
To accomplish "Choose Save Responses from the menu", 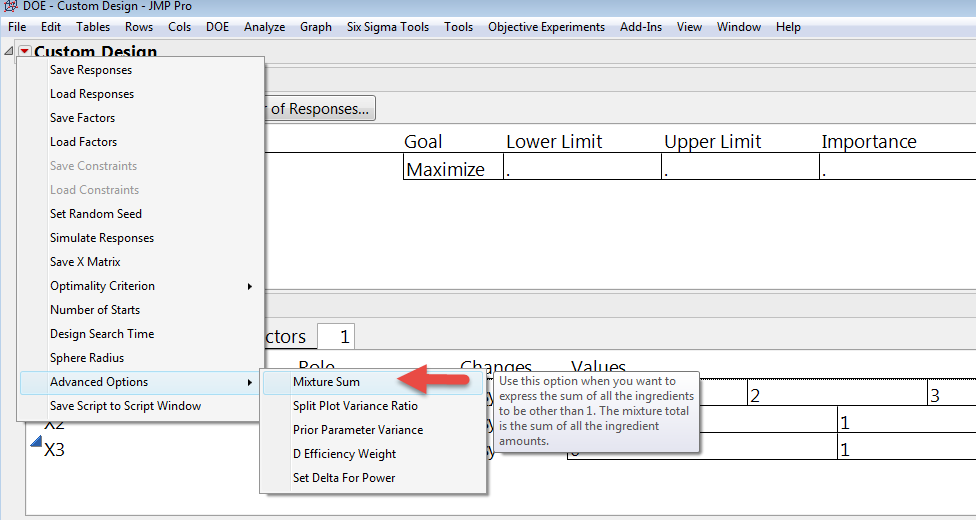I will (x=142, y=70).
